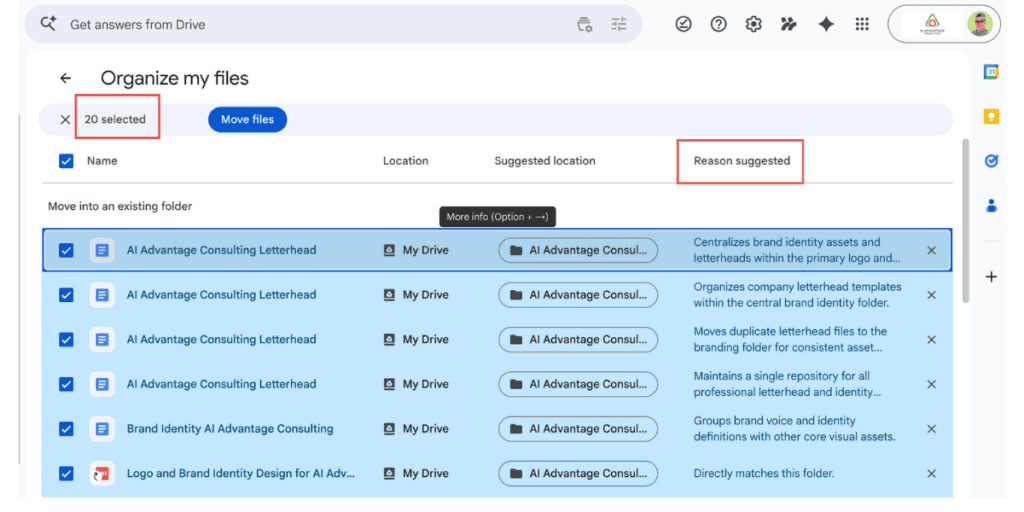Image resolution: width=1024 pixels, height=512 pixels.
Task: Dismiss suggestion with reason Organizes company letterhead templates
Action: pos(931,295)
